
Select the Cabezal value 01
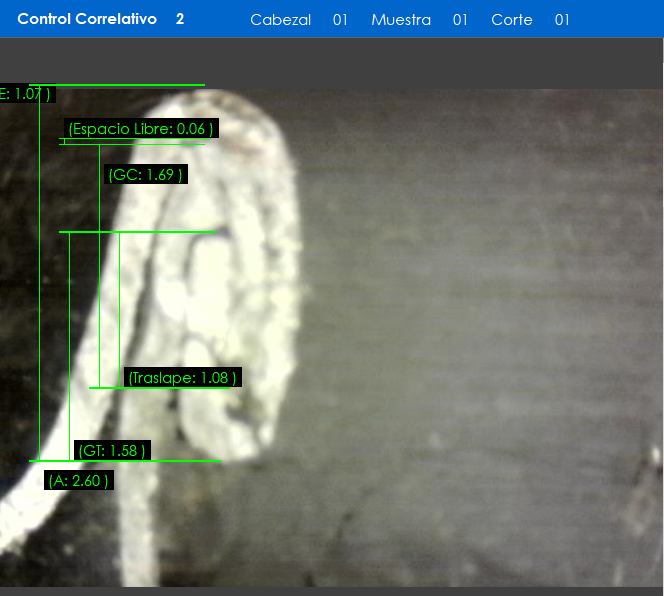(x=340, y=20)
